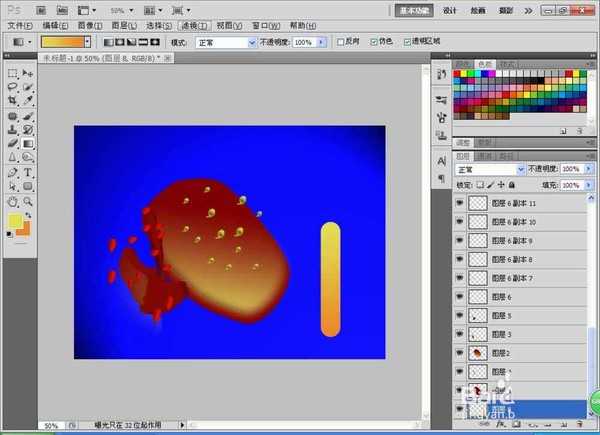Activate the Crop tool
This screenshot has width=600, height=435.
12,101
